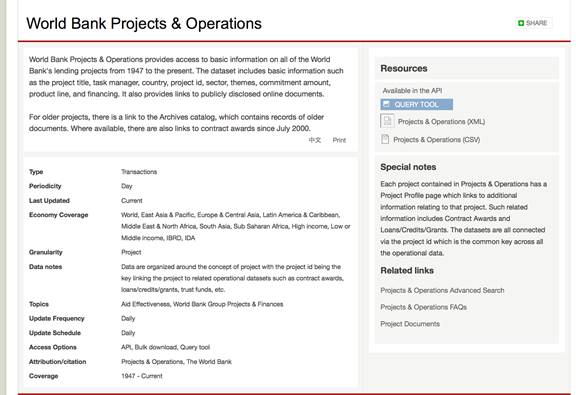Open Projects & Operations (XML) link

pos(441,122)
